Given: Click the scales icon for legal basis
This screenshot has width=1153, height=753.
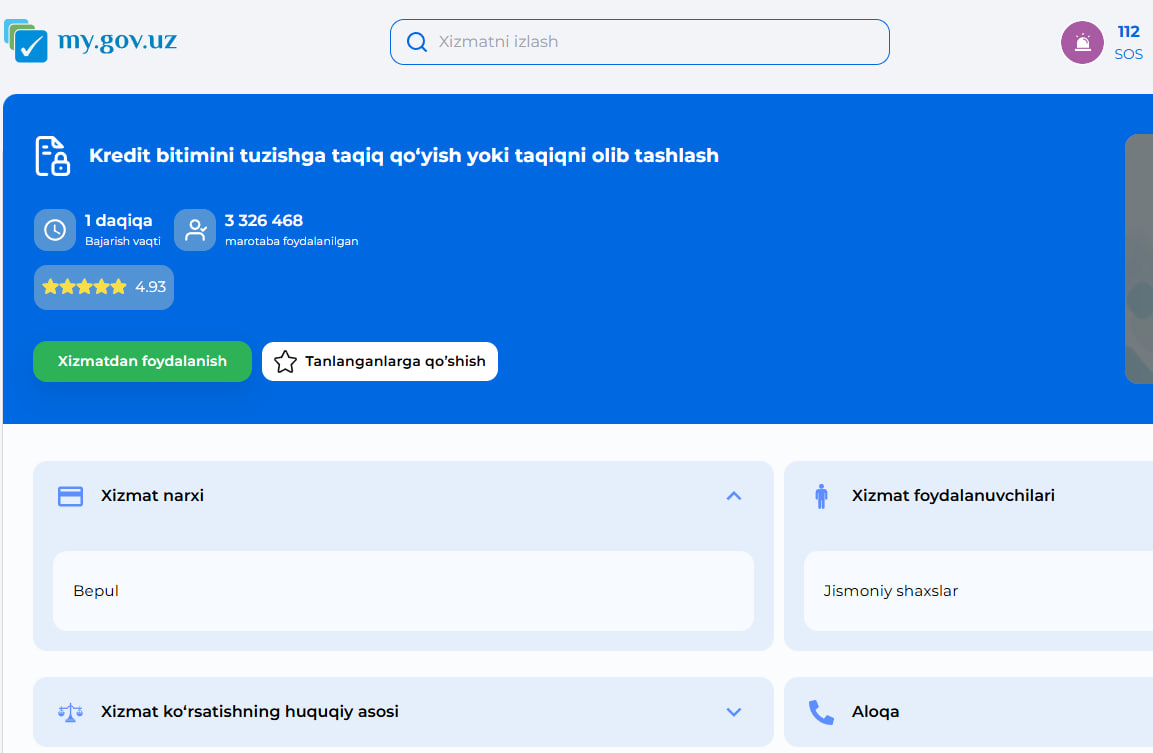Looking at the screenshot, I should pyautogui.click(x=70, y=712).
